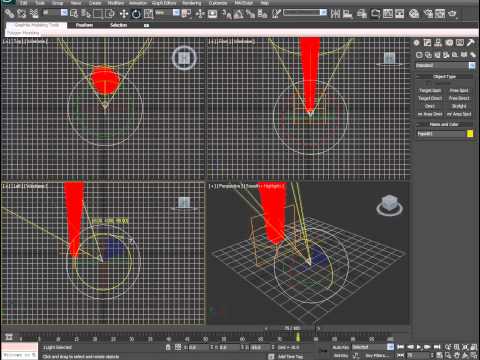
Task: Toggle Angle Snap
Action: coord(238,14)
